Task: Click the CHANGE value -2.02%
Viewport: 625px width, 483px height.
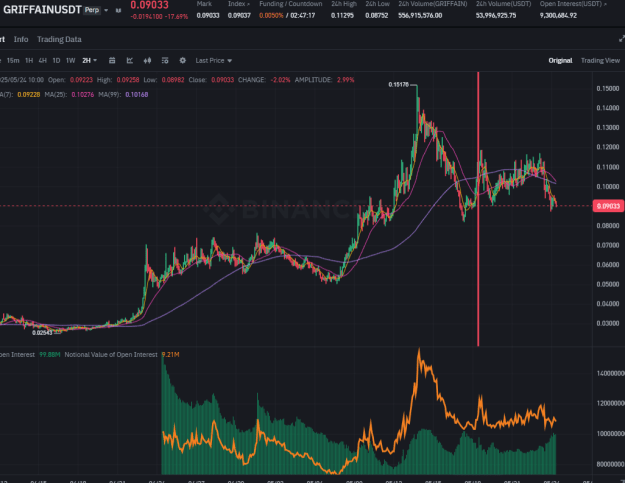Action: pos(280,80)
